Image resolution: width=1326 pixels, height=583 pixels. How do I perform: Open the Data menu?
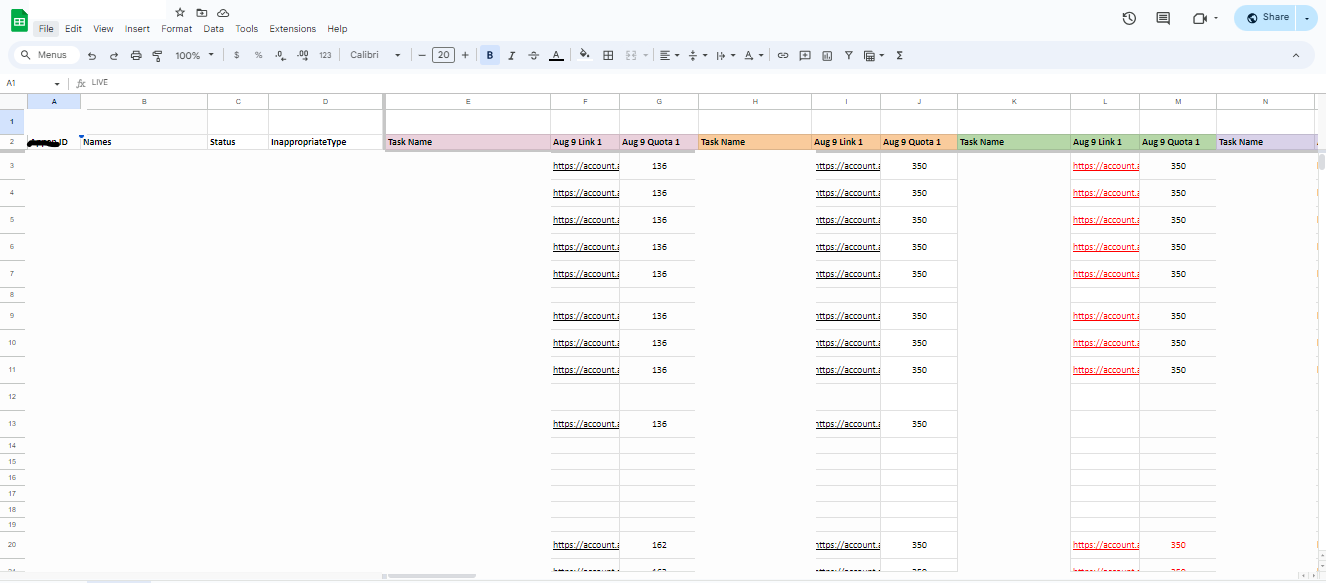pyautogui.click(x=213, y=29)
